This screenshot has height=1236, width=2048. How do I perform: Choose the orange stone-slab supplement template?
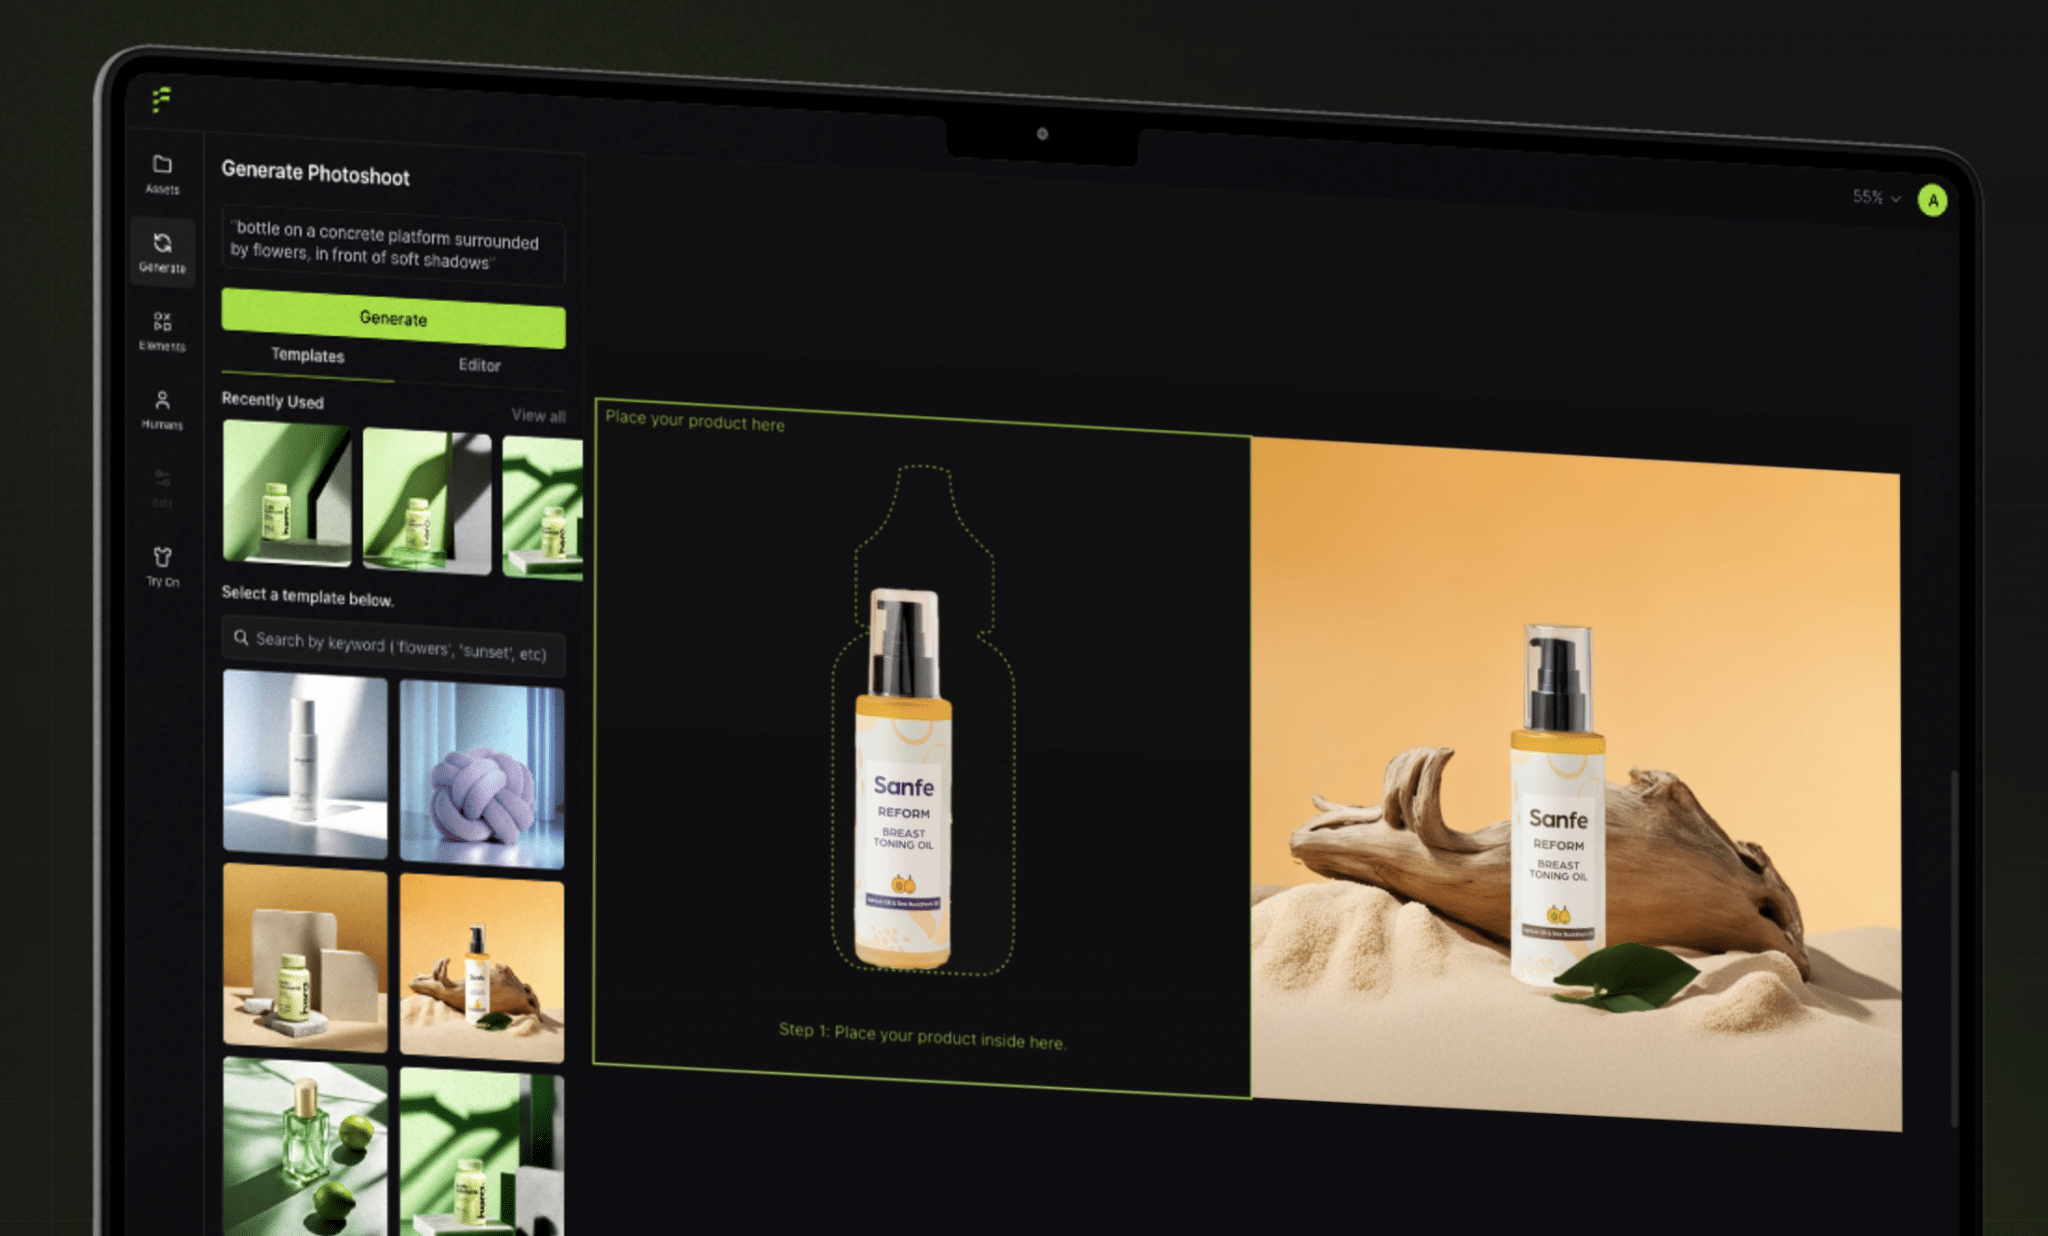(x=305, y=957)
